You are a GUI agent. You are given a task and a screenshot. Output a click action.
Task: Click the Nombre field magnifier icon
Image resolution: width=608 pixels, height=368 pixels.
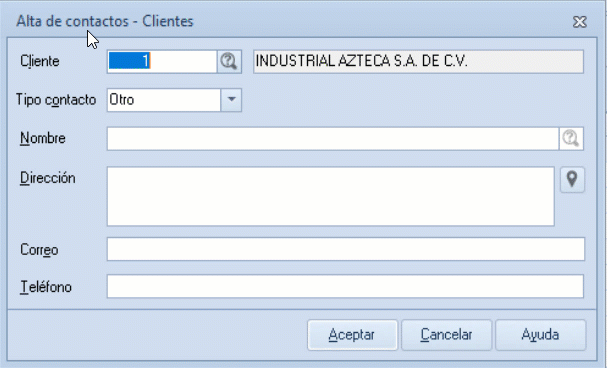571,138
